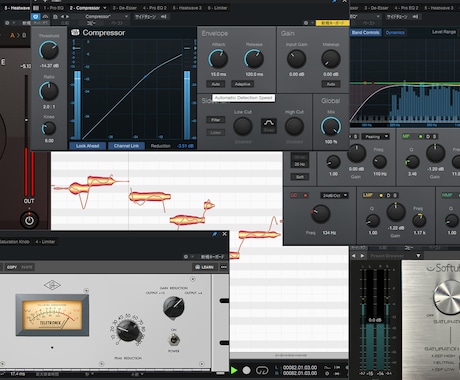Click the power icon under OUT in Heatwave
The height and width of the screenshot is (380, 460).
pyautogui.click(x=29, y=220)
